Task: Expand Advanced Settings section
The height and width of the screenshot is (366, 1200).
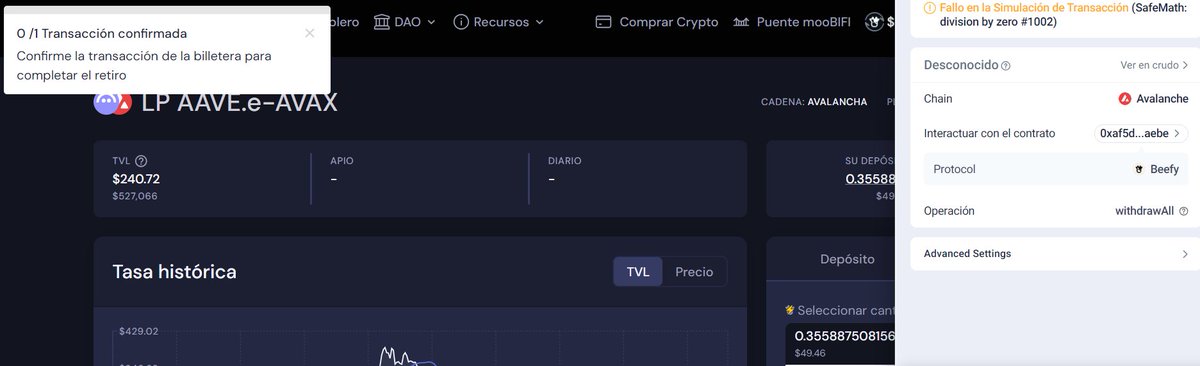Action: (1055, 254)
